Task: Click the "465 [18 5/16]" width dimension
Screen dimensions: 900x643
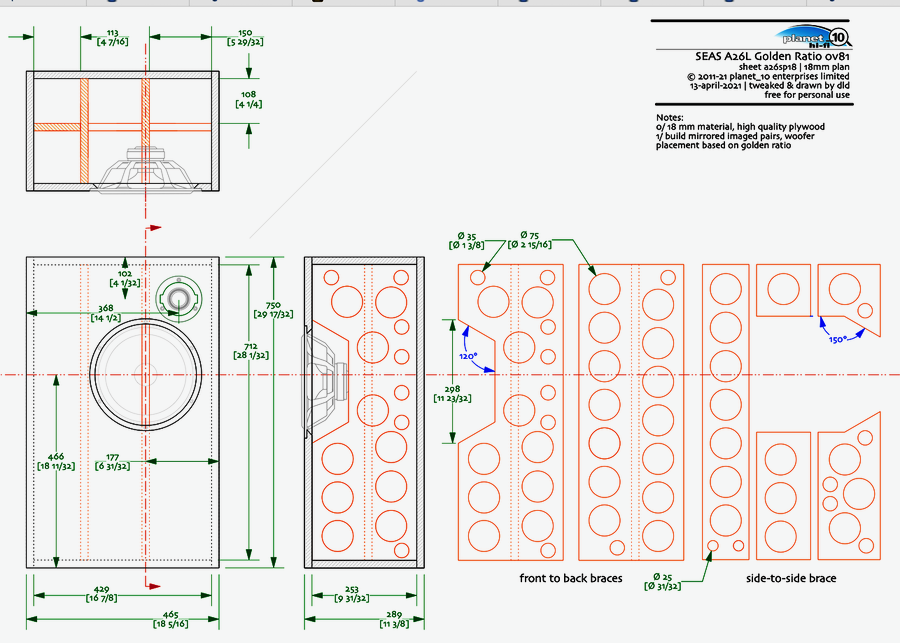Action: (x=170, y=619)
